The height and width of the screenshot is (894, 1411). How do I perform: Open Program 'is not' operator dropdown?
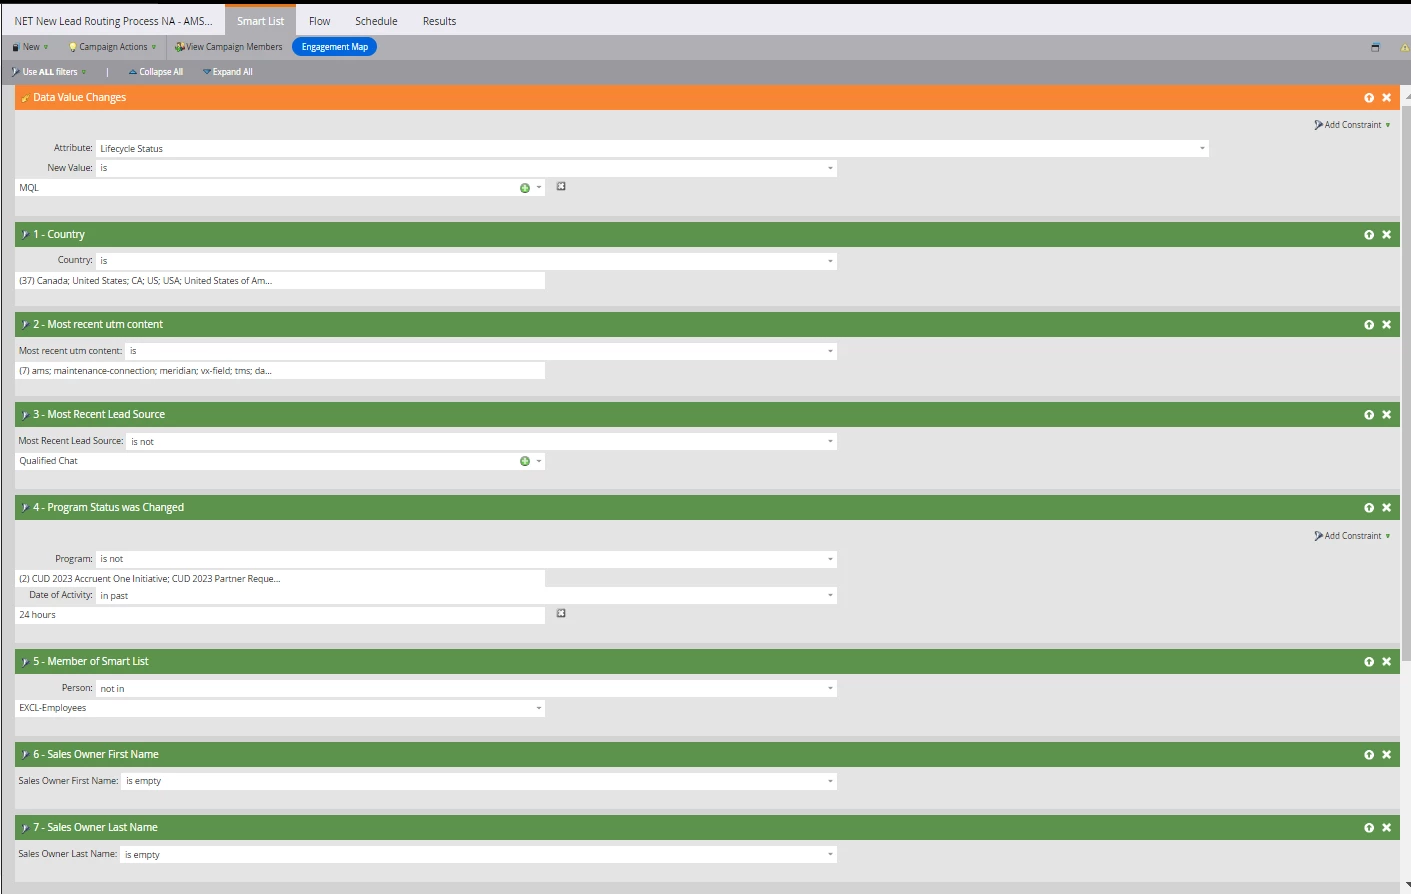[x=830, y=559]
